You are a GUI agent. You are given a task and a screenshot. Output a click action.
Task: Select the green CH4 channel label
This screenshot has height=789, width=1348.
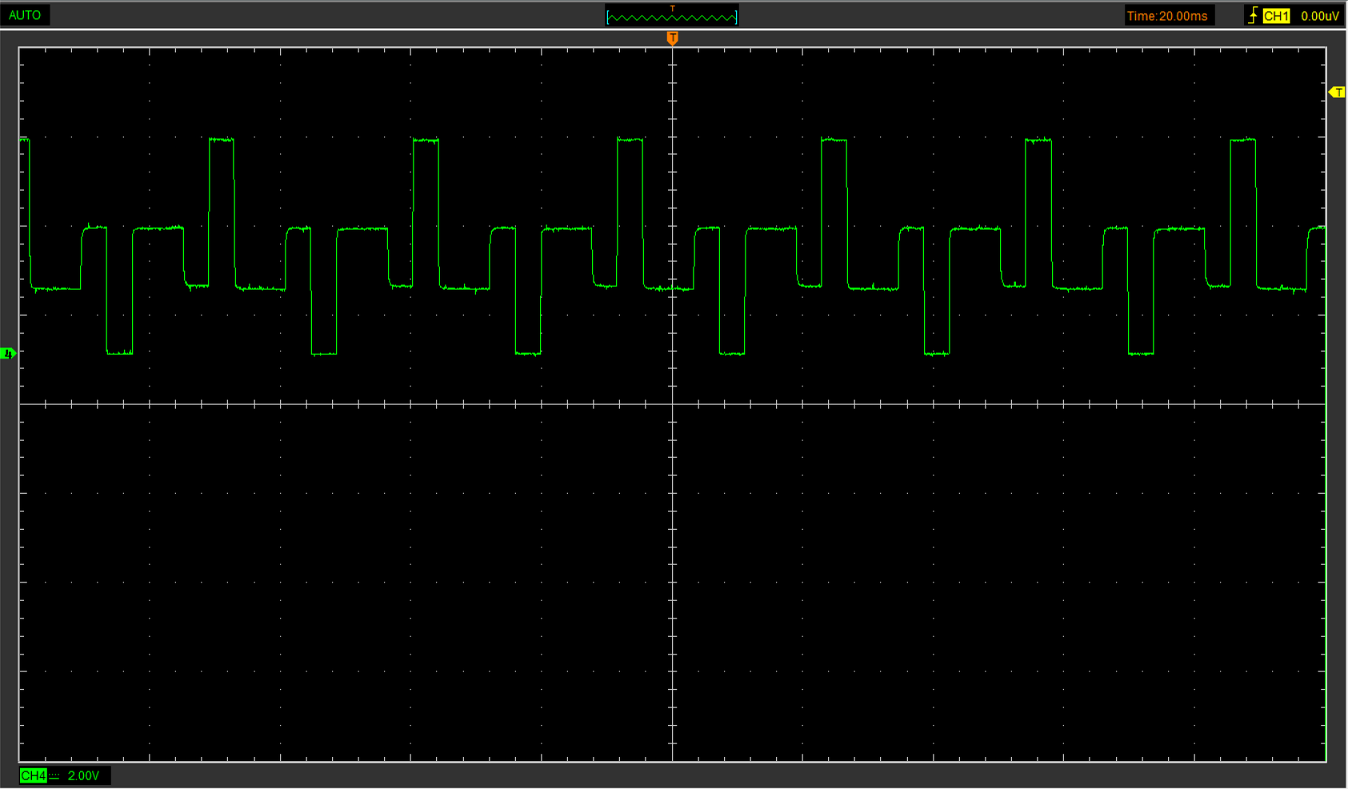pyautogui.click(x=33, y=776)
